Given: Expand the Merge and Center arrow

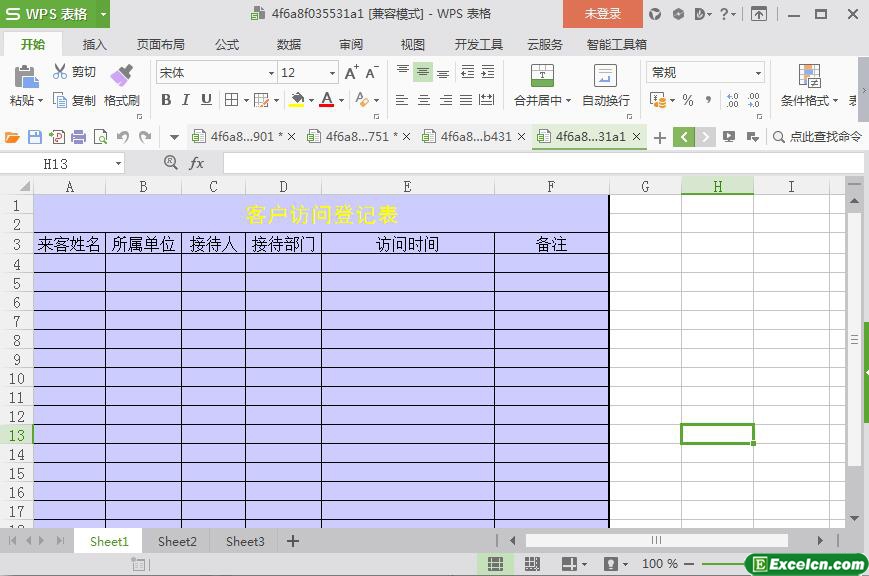Looking at the screenshot, I should pyautogui.click(x=568, y=101).
